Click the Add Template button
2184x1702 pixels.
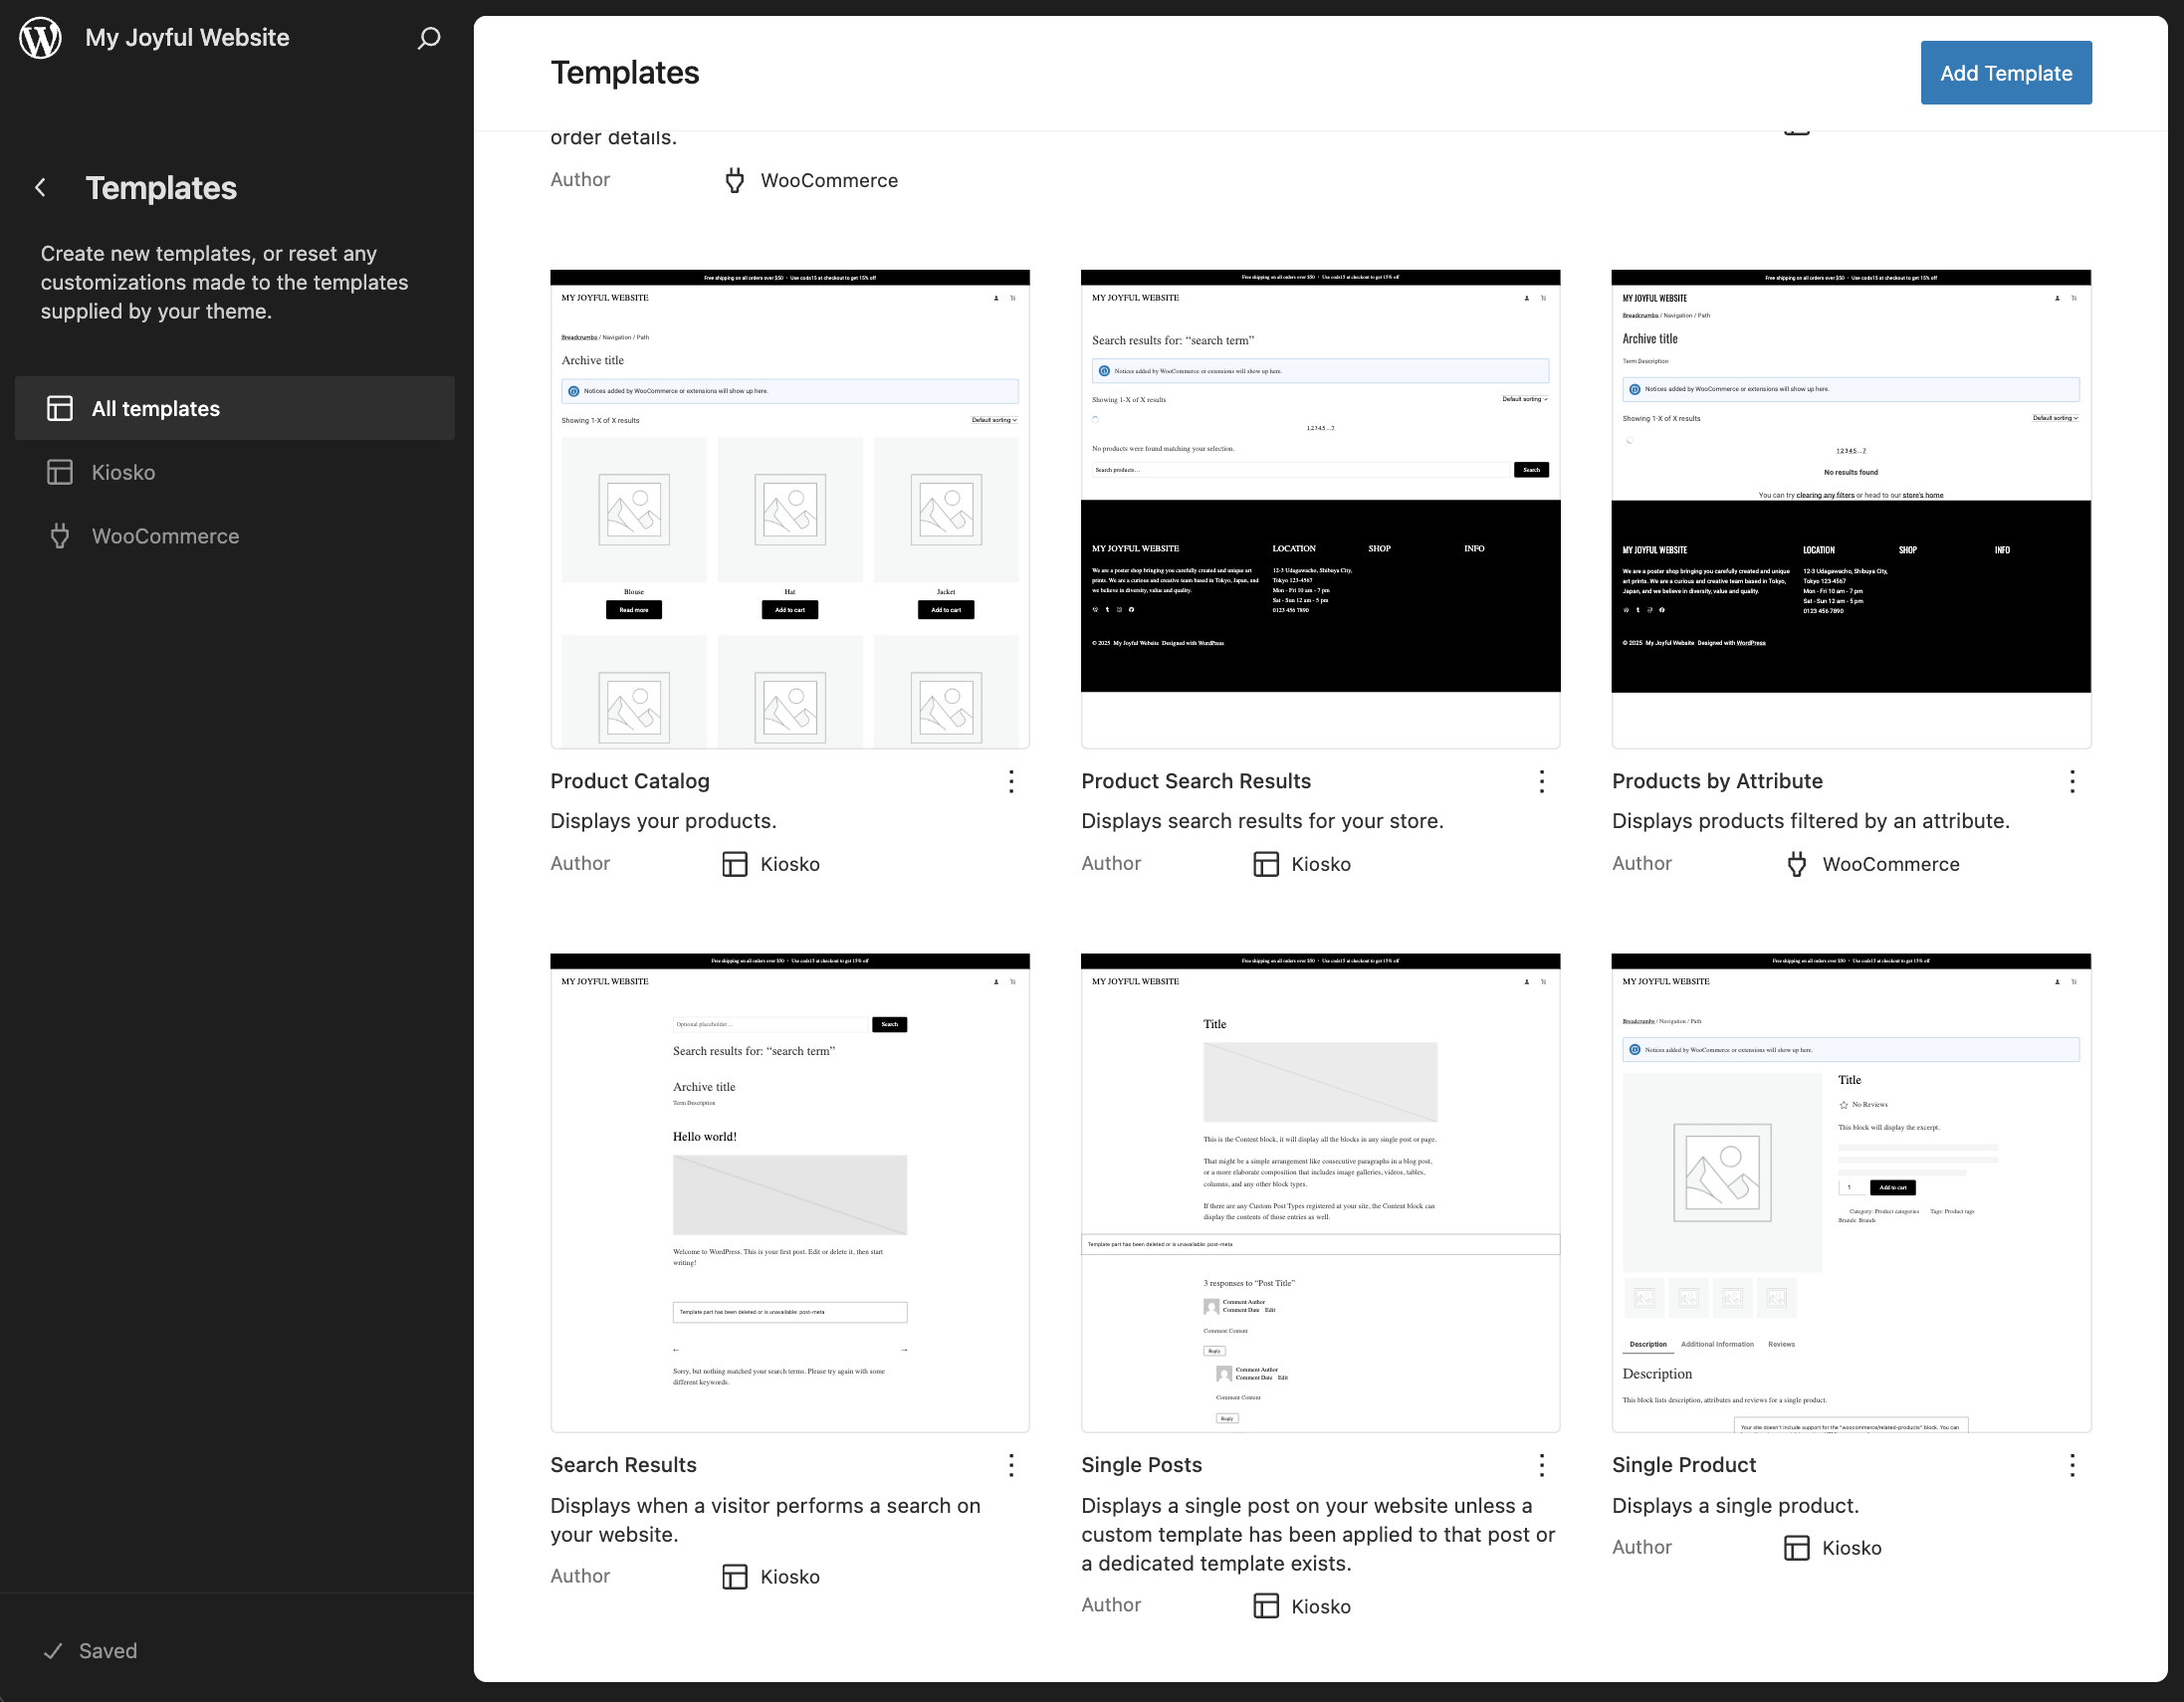2006,73
